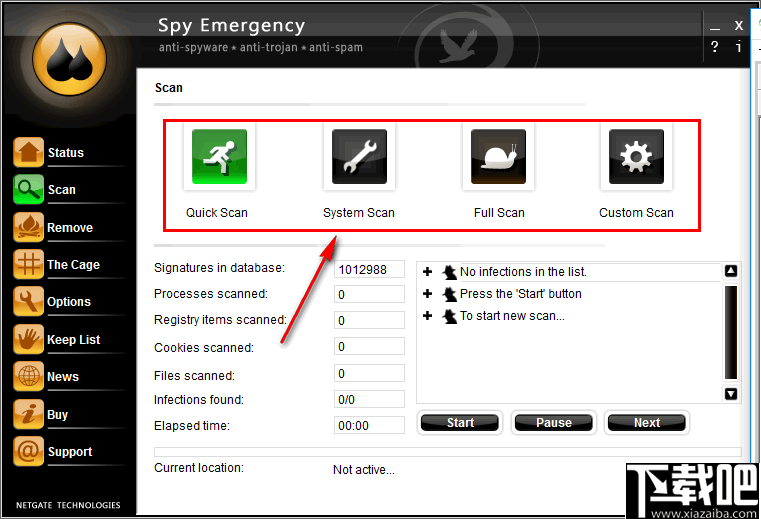Click the 'No infections in the list.' text
The width and height of the screenshot is (761, 519).
(523, 272)
